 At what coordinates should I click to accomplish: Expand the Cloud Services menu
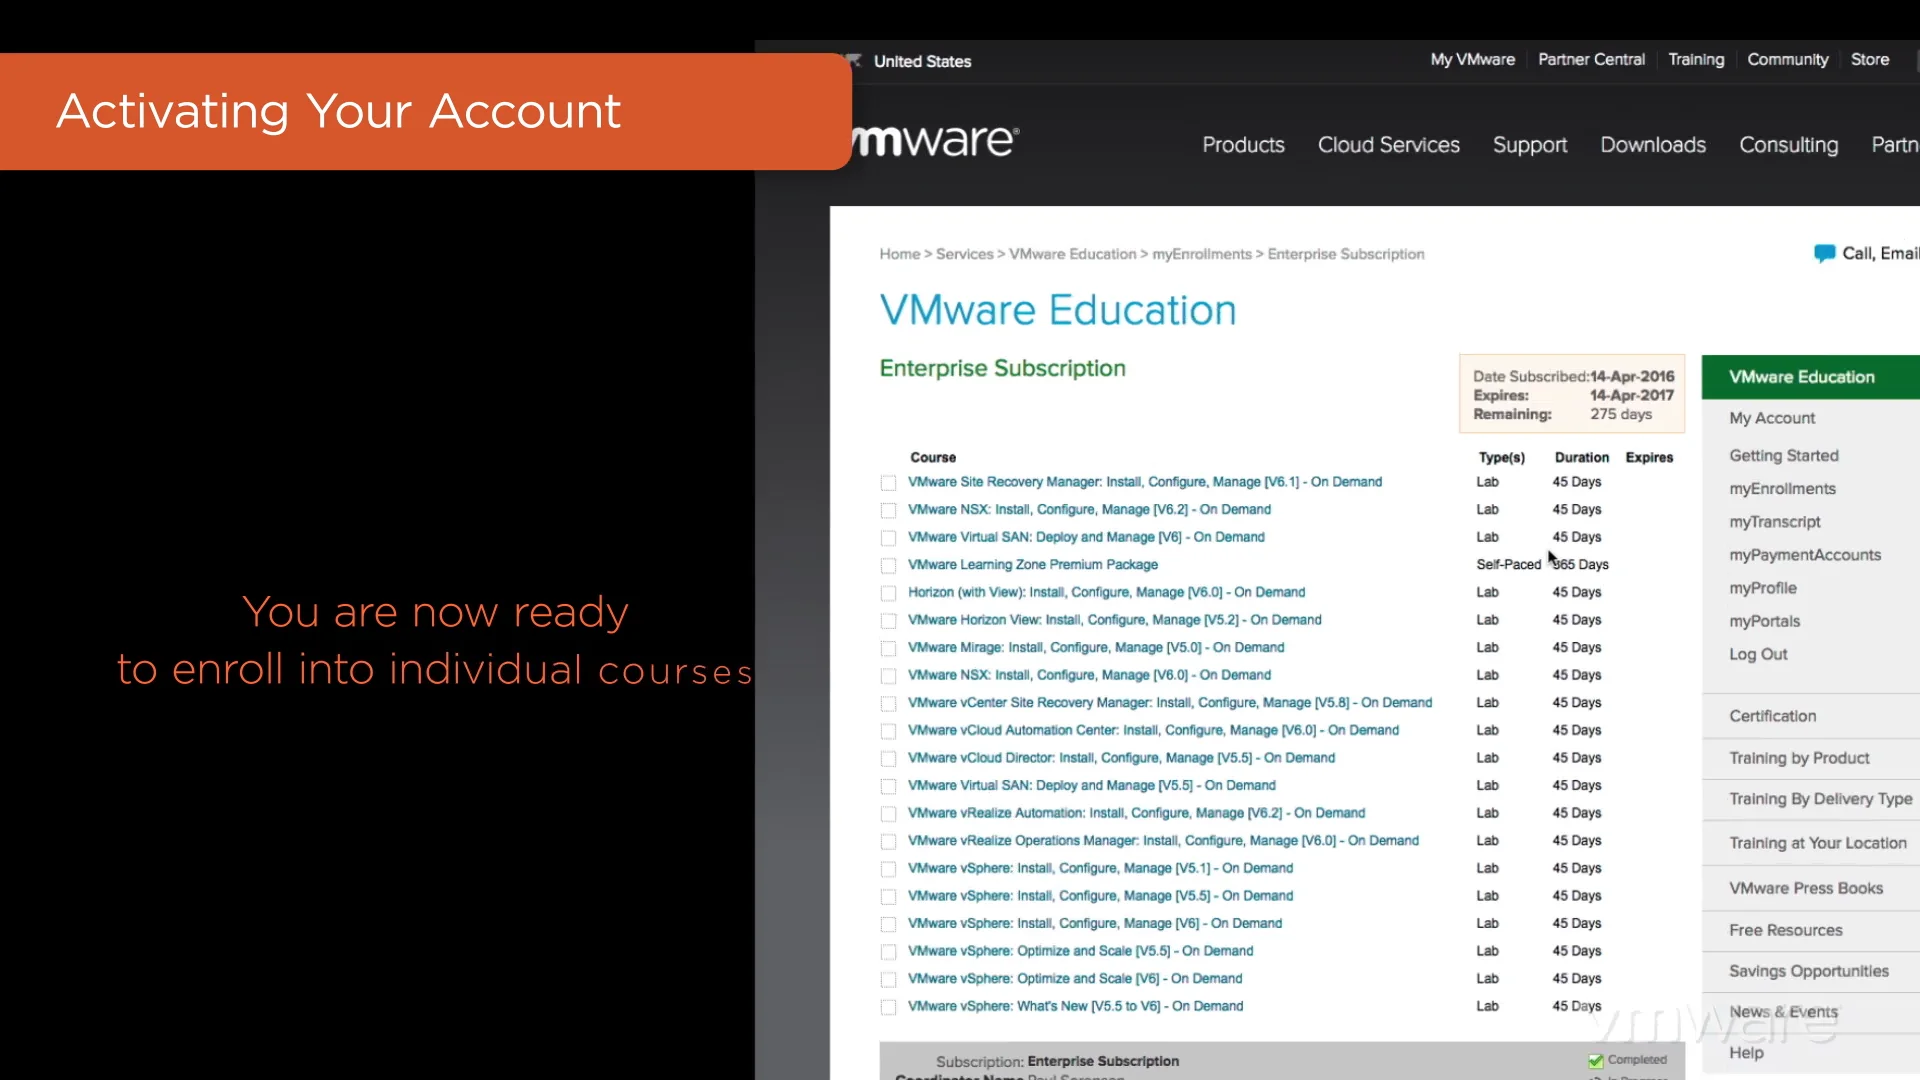click(1388, 145)
